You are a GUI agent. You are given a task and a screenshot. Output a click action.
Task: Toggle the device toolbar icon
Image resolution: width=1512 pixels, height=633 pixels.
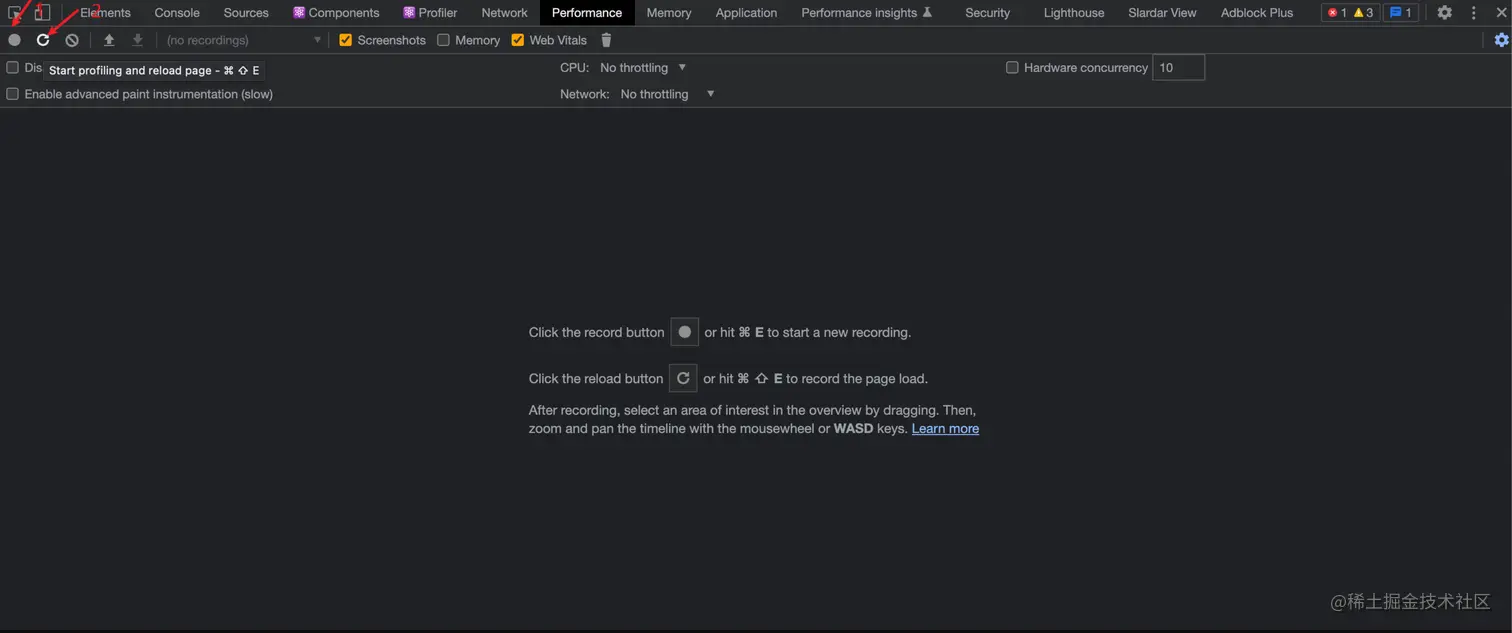(x=42, y=13)
